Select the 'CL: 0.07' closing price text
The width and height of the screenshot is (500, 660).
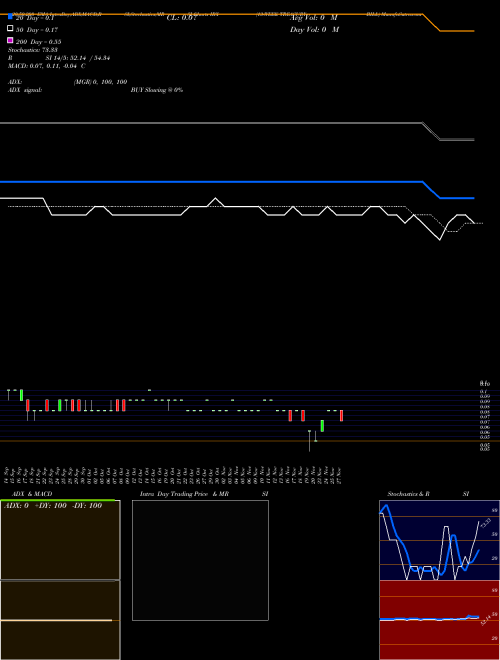click(181, 18)
